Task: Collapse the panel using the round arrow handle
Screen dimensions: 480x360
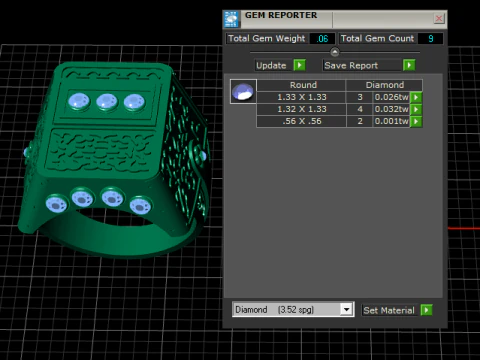Action: tap(335, 52)
